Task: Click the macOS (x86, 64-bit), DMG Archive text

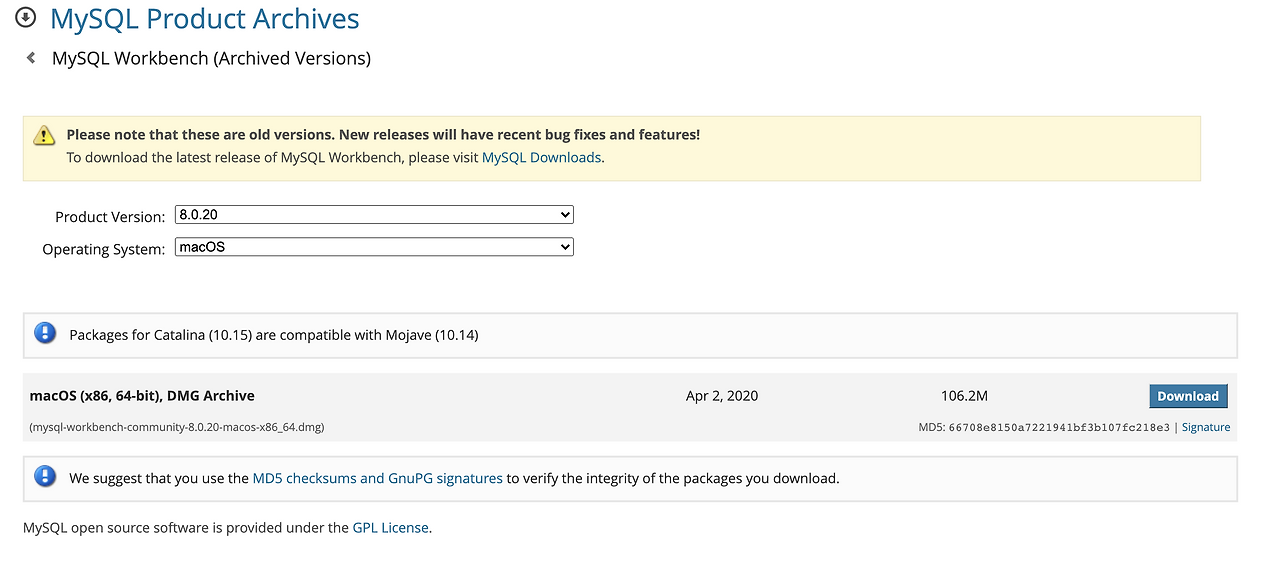Action: point(142,396)
